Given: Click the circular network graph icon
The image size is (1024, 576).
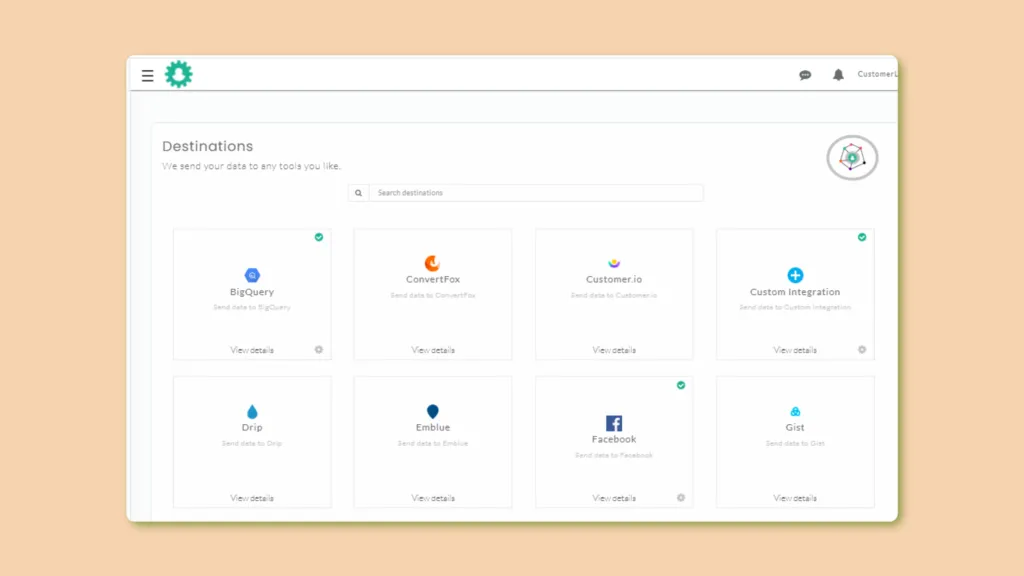Looking at the screenshot, I should click(x=852, y=157).
